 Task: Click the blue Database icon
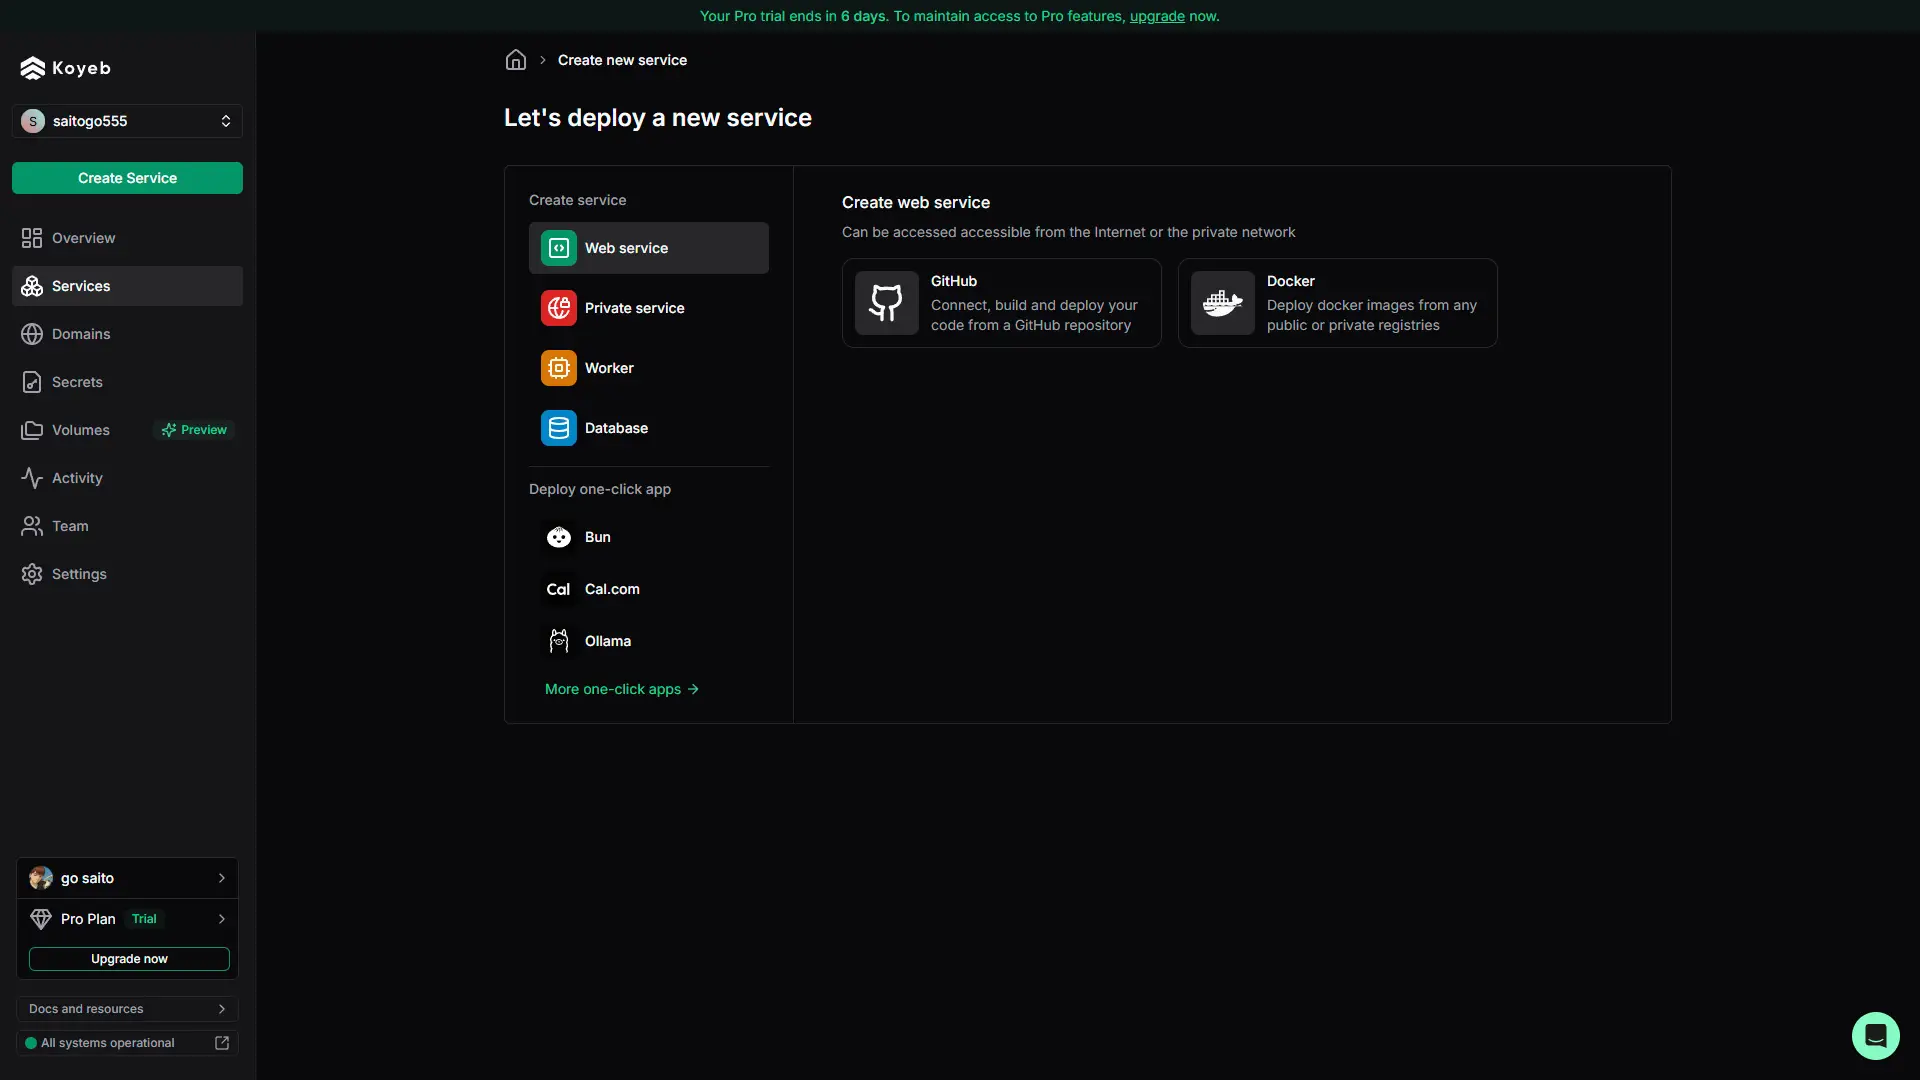pyautogui.click(x=559, y=428)
